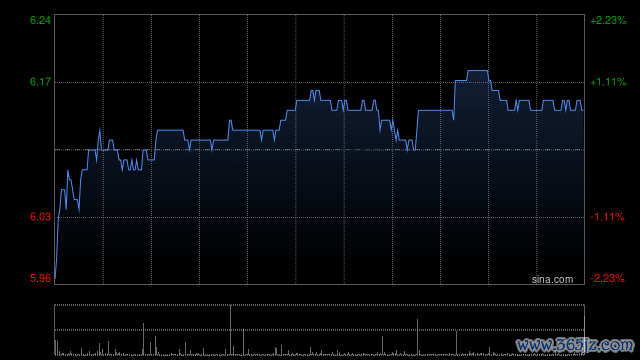The image size is (640, 360).
Task: Click the sina.com source label
Action: click(x=552, y=280)
